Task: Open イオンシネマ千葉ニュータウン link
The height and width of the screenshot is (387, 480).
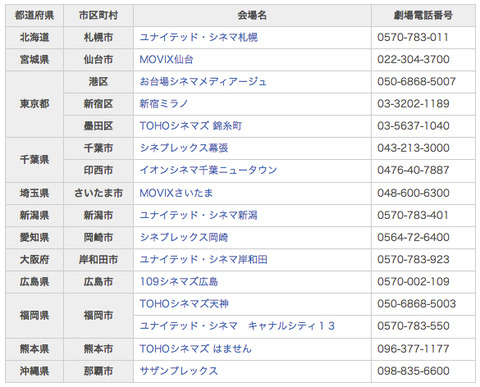Action: 208,170
